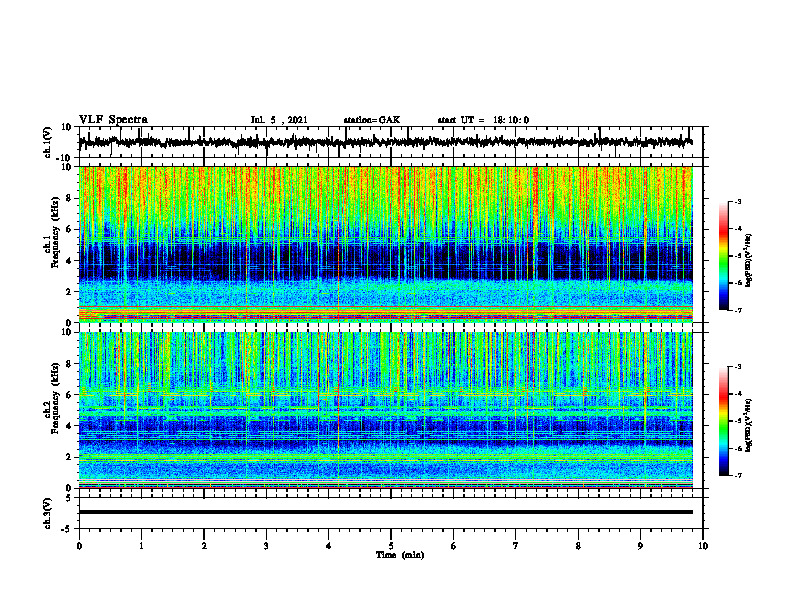Click time-axis tick label "2"

point(204,546)
